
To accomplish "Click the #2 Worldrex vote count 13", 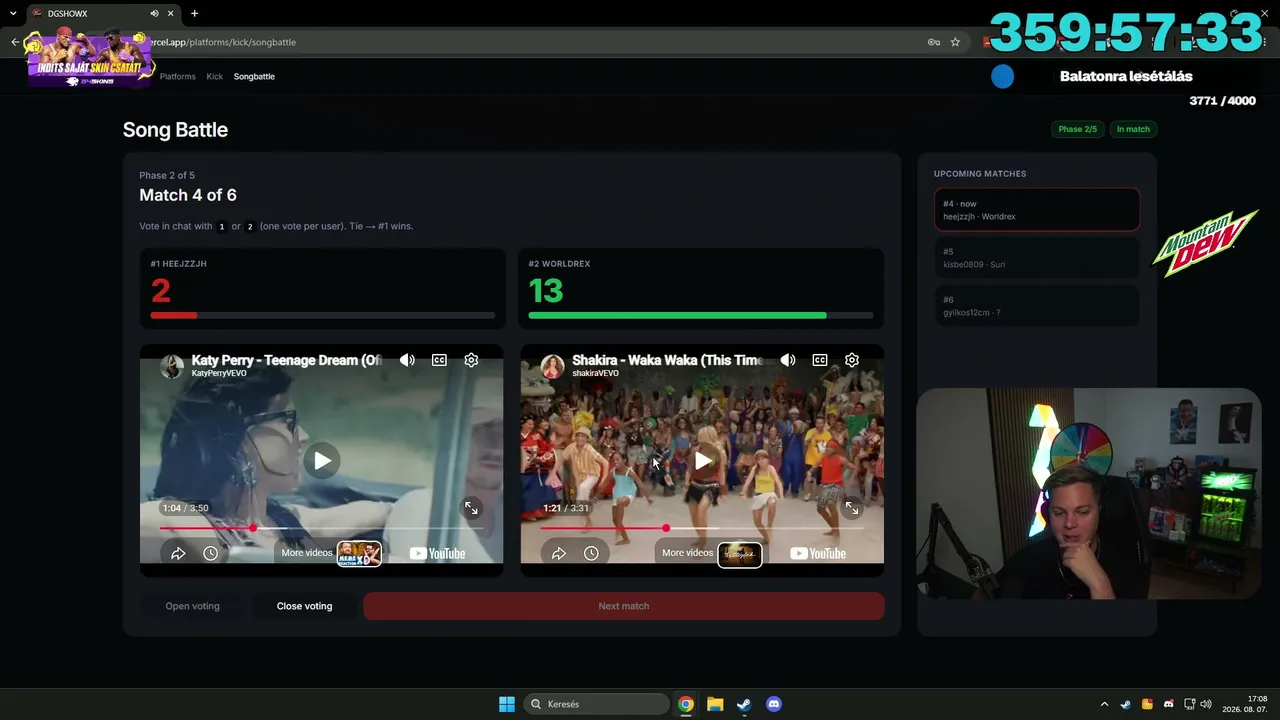I will (546, 291).
